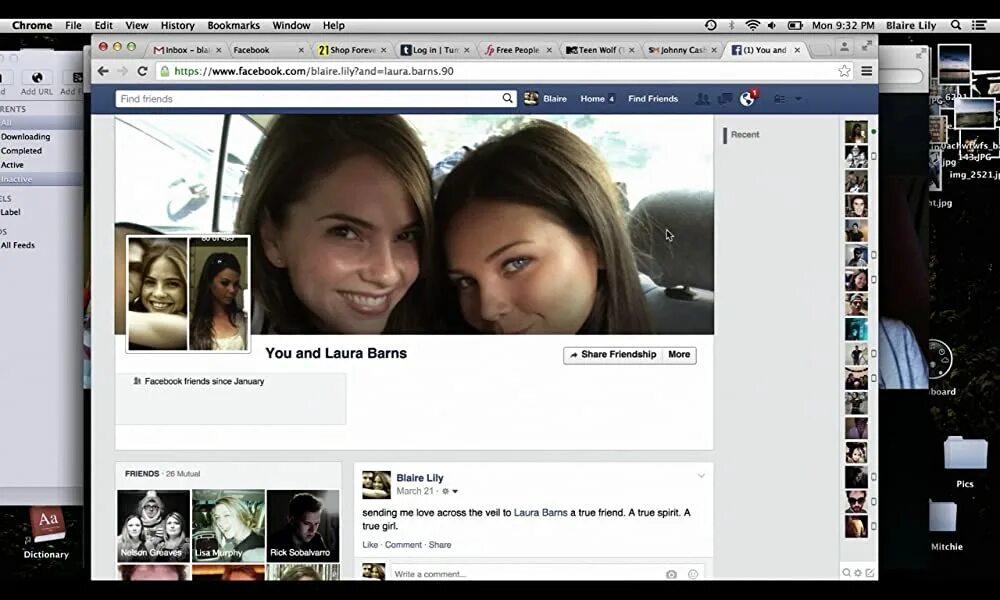Open the More dropdown button

[679, 355]
